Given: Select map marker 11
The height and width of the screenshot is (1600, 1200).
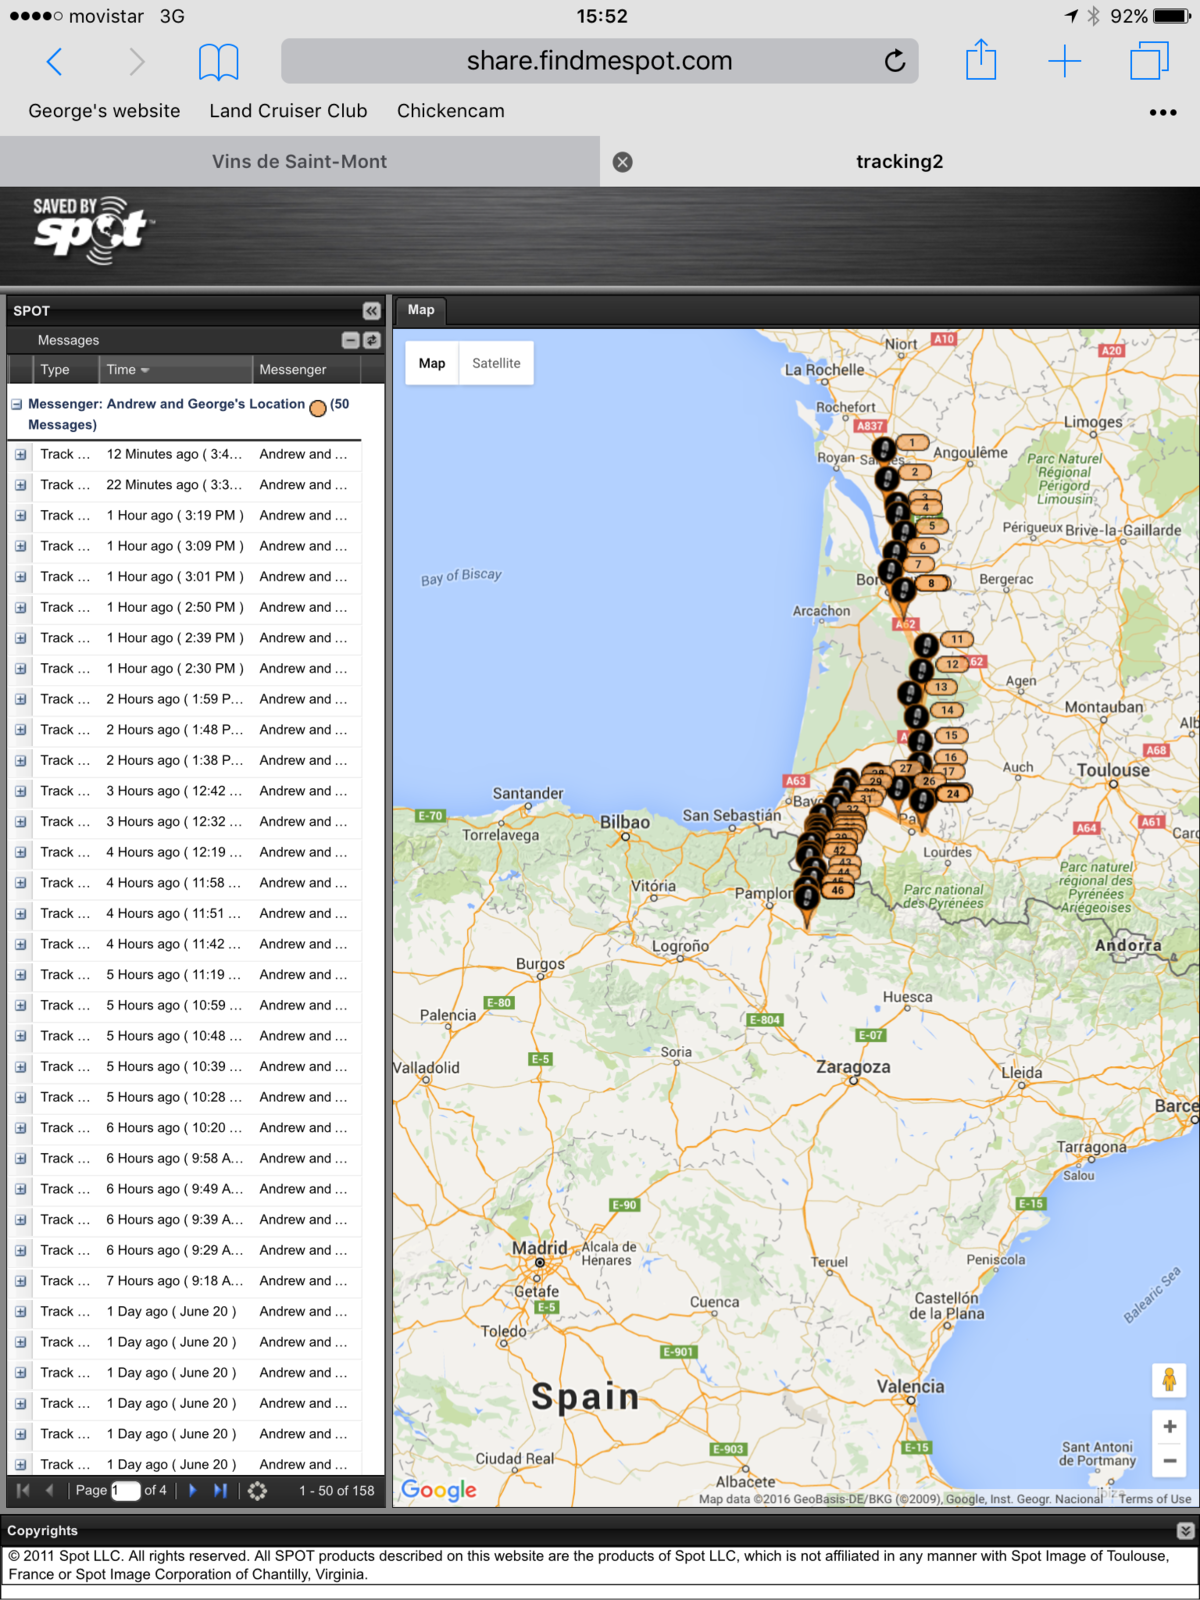Looking at the screenshot, I should click(956, 639).
